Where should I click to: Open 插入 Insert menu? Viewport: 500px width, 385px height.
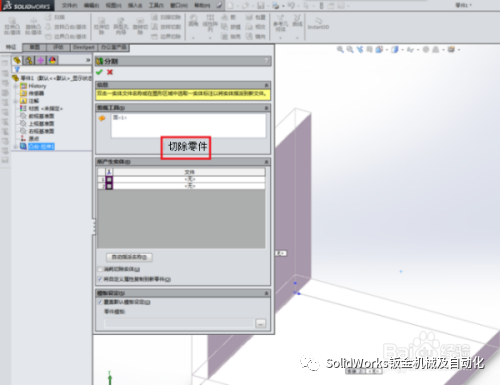pyautogui.click(x=135, y=6)
